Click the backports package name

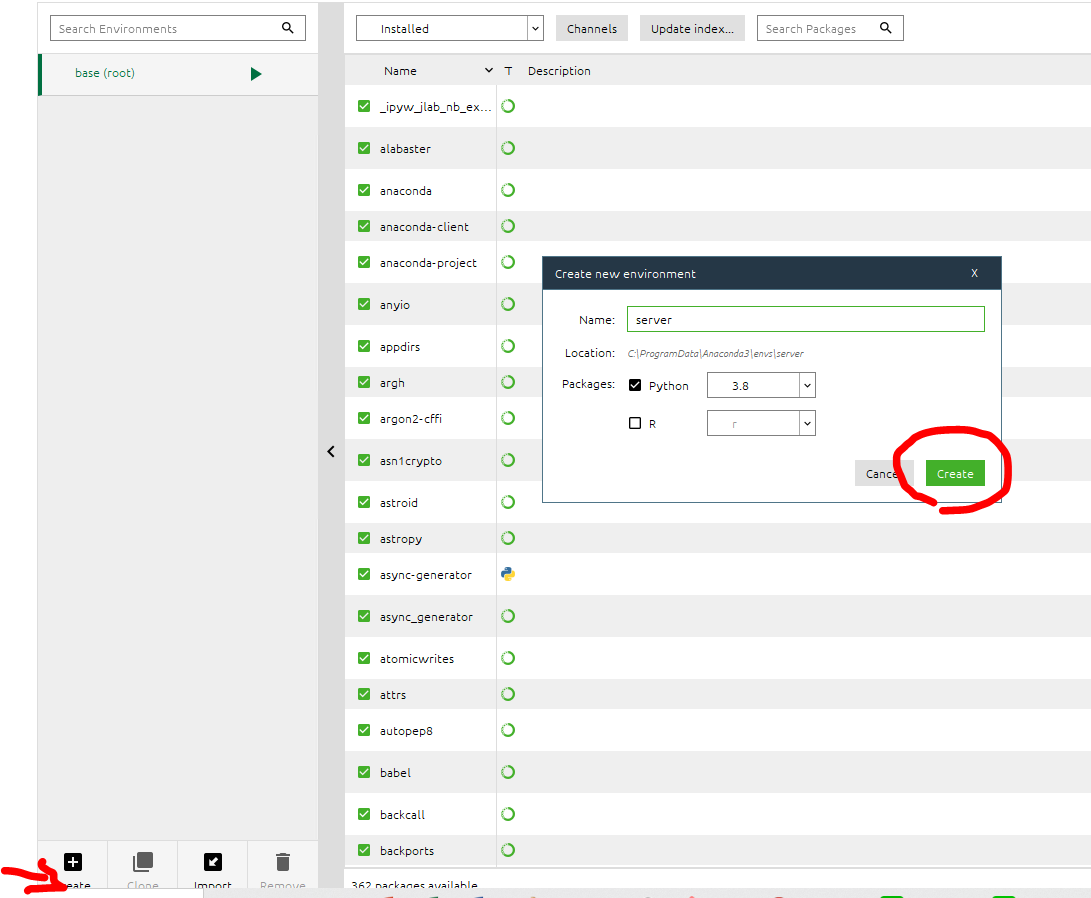(x=406, y=851)
